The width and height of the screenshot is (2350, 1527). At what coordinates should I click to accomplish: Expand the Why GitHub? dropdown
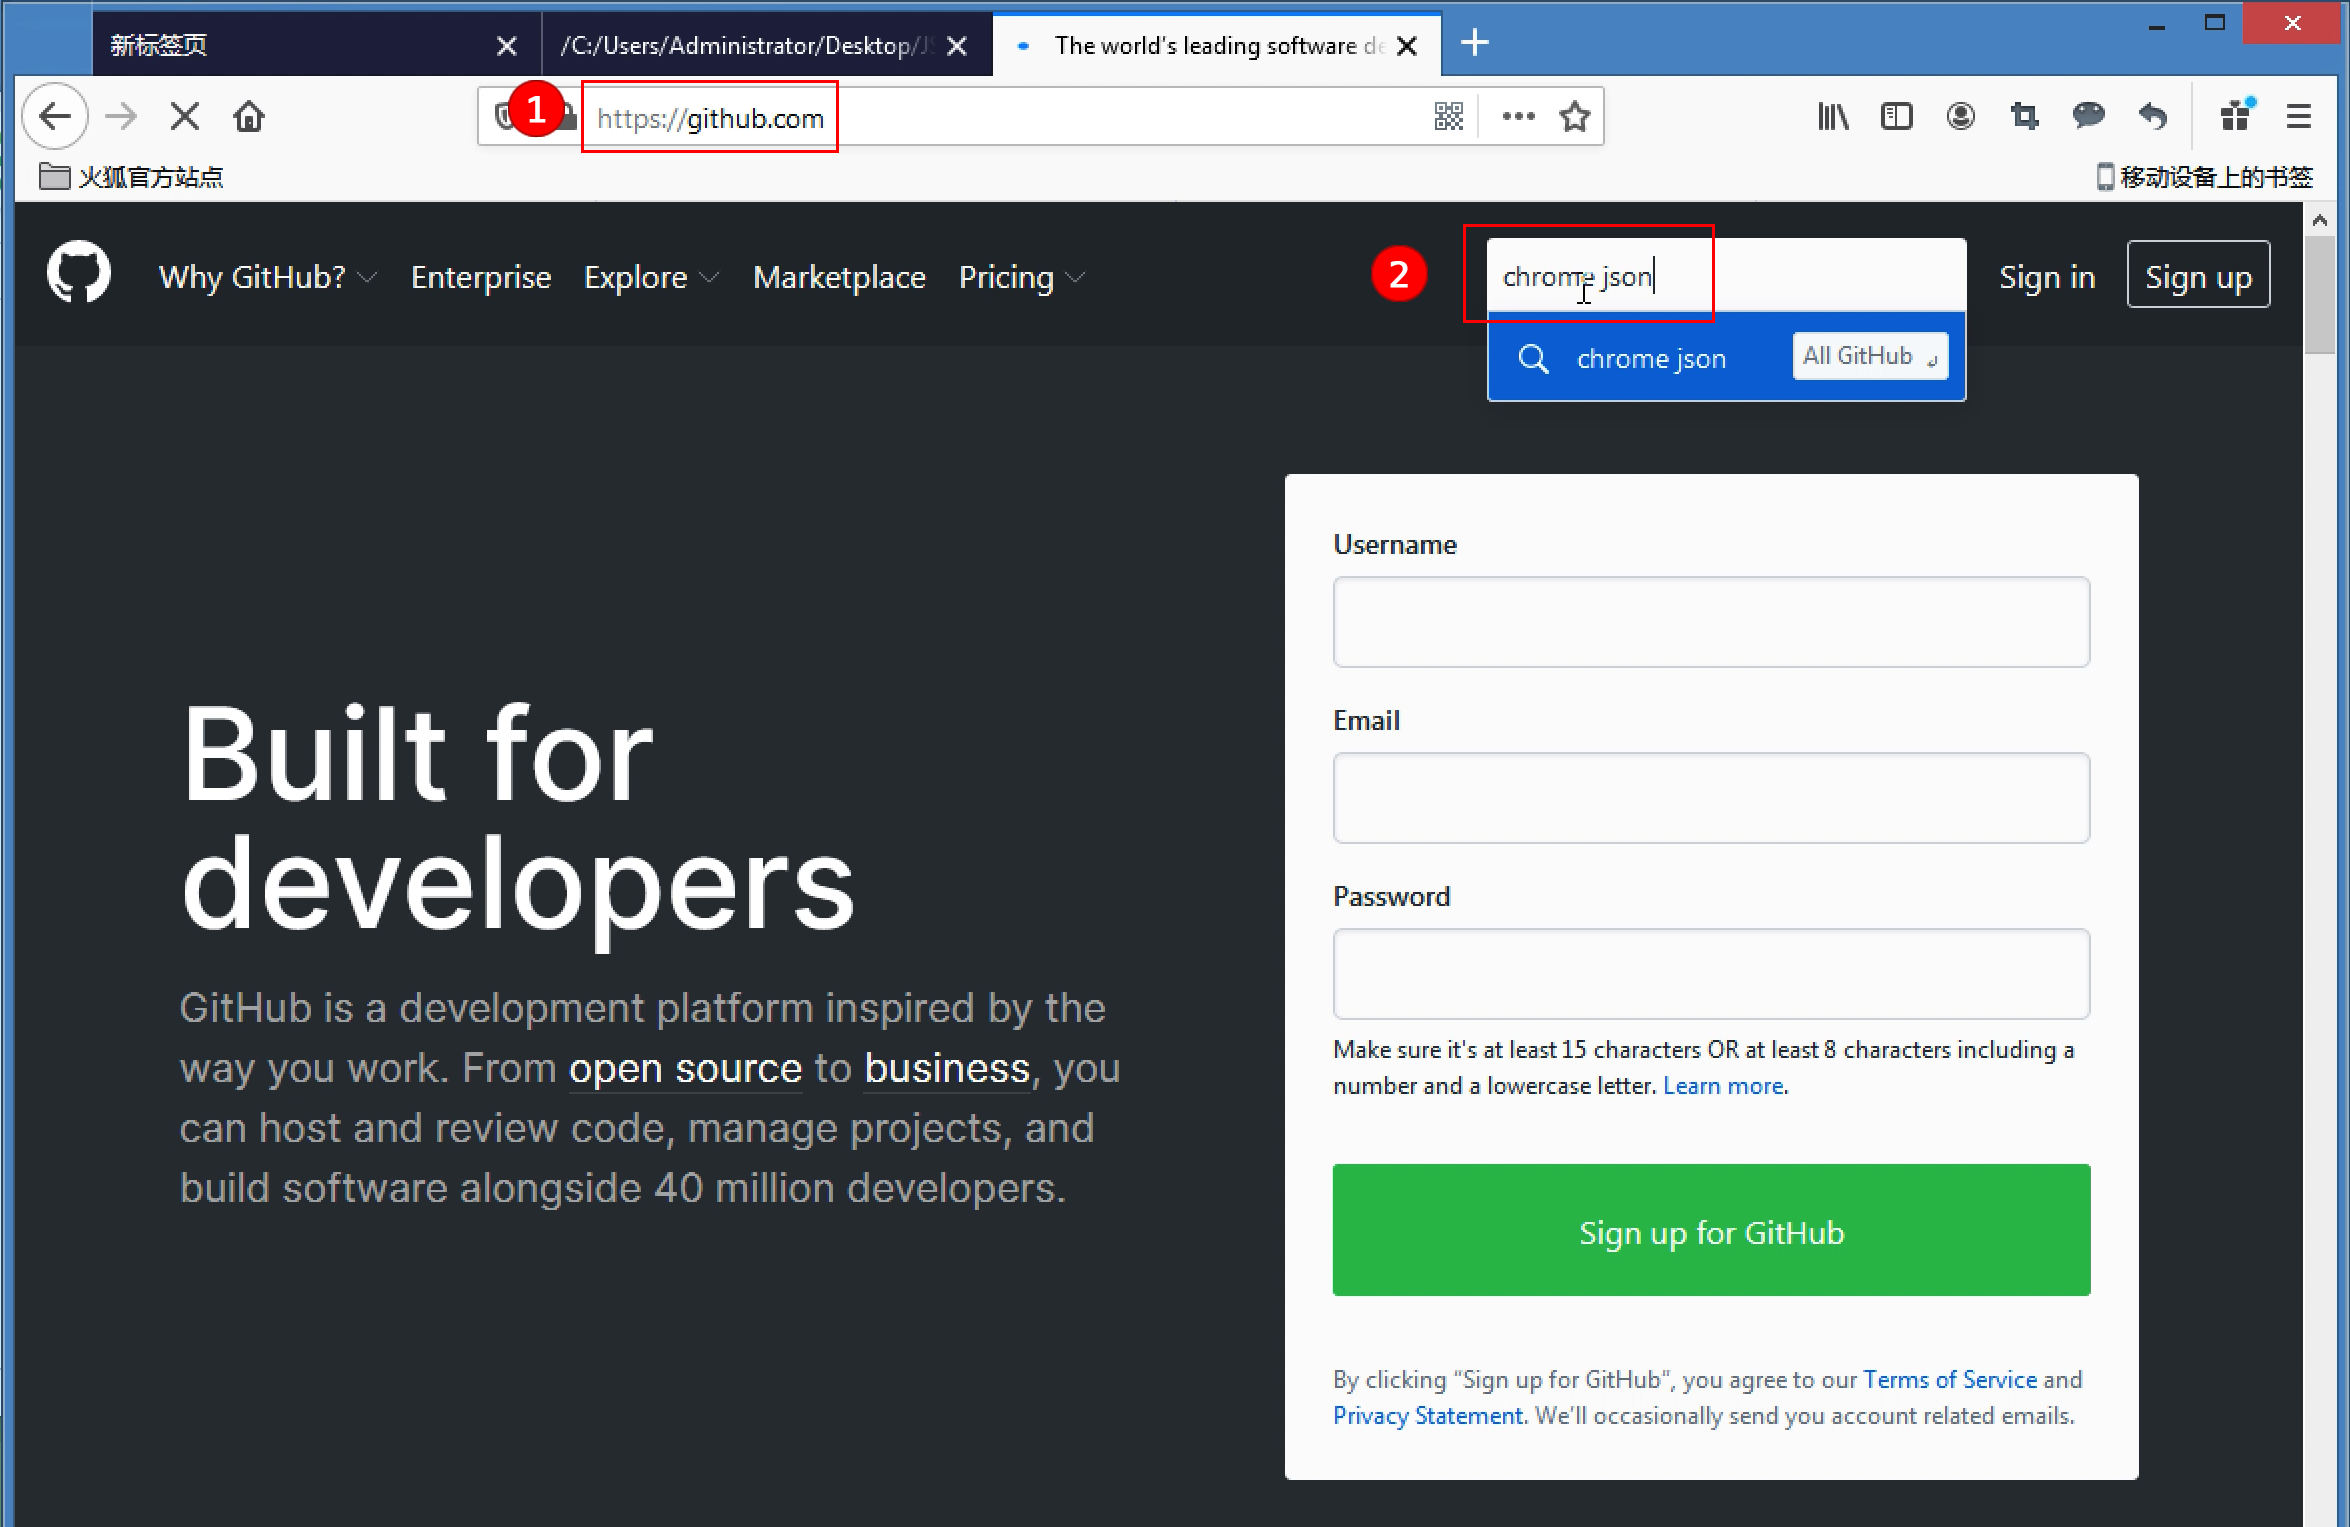point(268,277)
